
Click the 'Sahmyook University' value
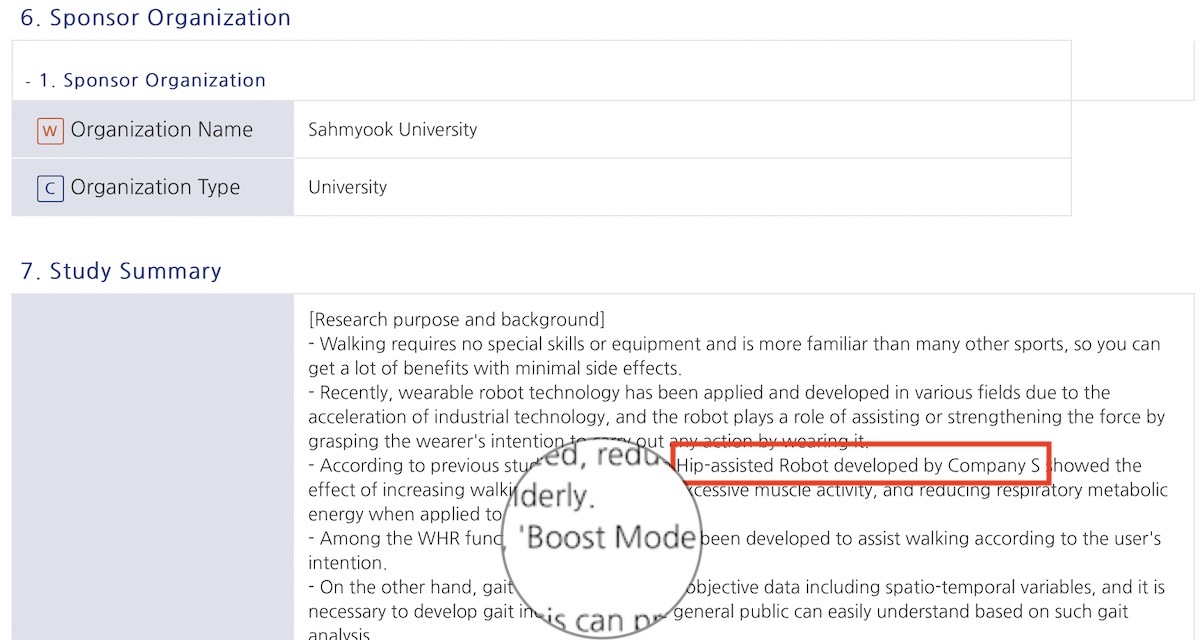pyautogui.click(x=392, y=130)
